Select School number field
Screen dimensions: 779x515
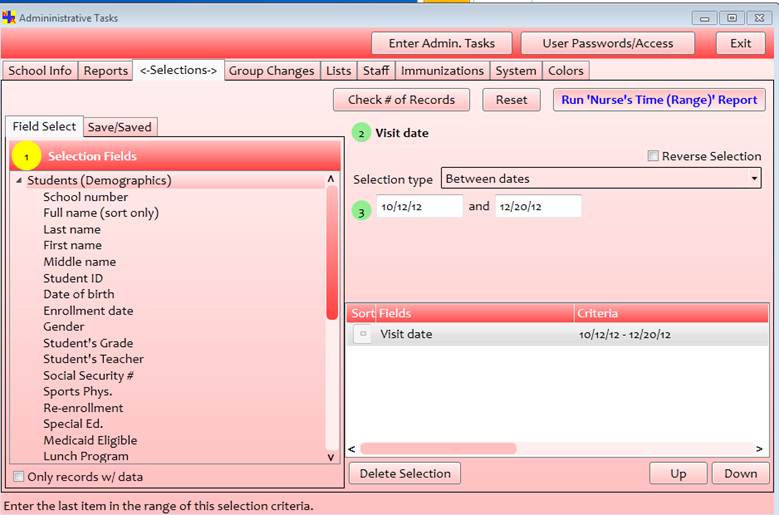pos(85,197)
